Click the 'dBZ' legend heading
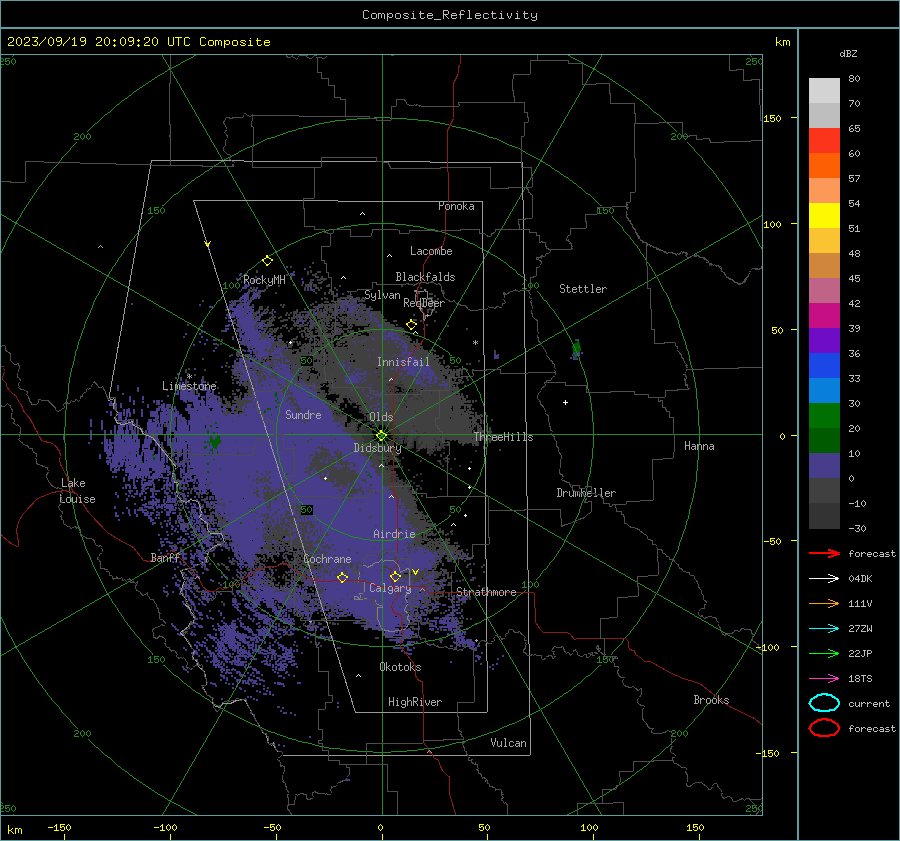The width and height of the screenshot is (900, 841). [x=848, y=53]
